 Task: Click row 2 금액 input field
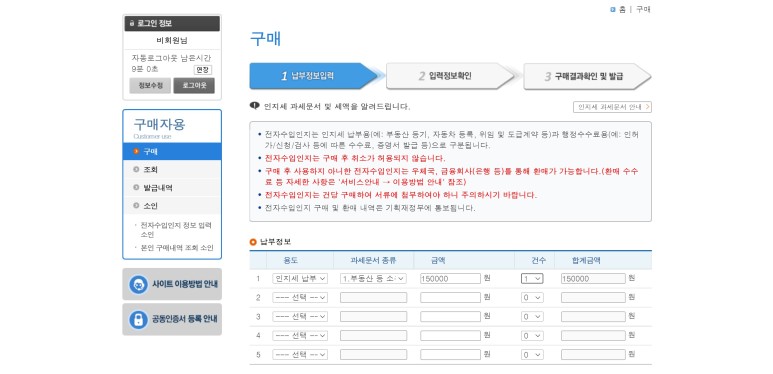[450, 298]
